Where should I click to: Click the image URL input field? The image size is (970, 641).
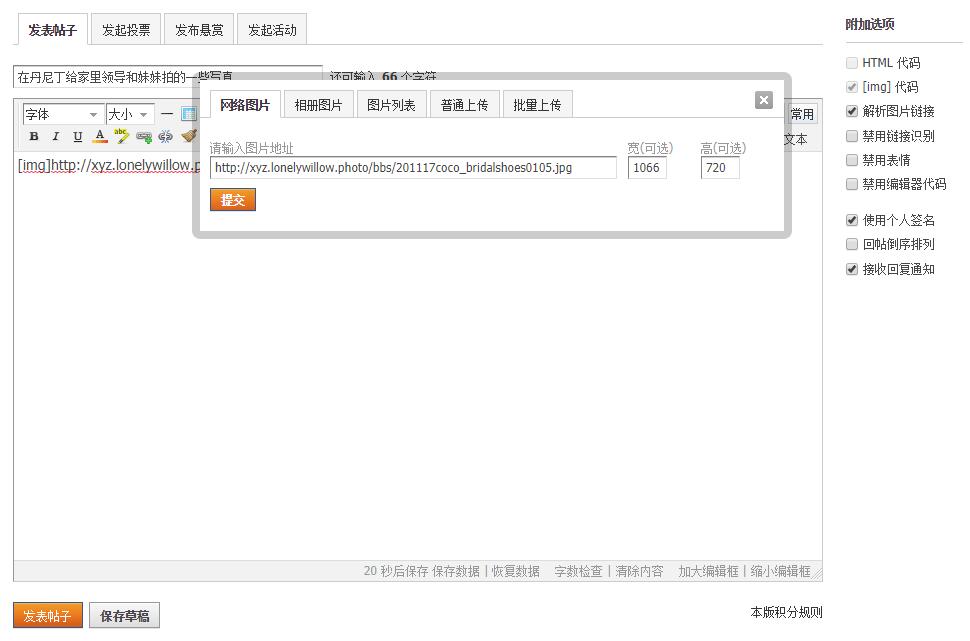pos(412,168)
